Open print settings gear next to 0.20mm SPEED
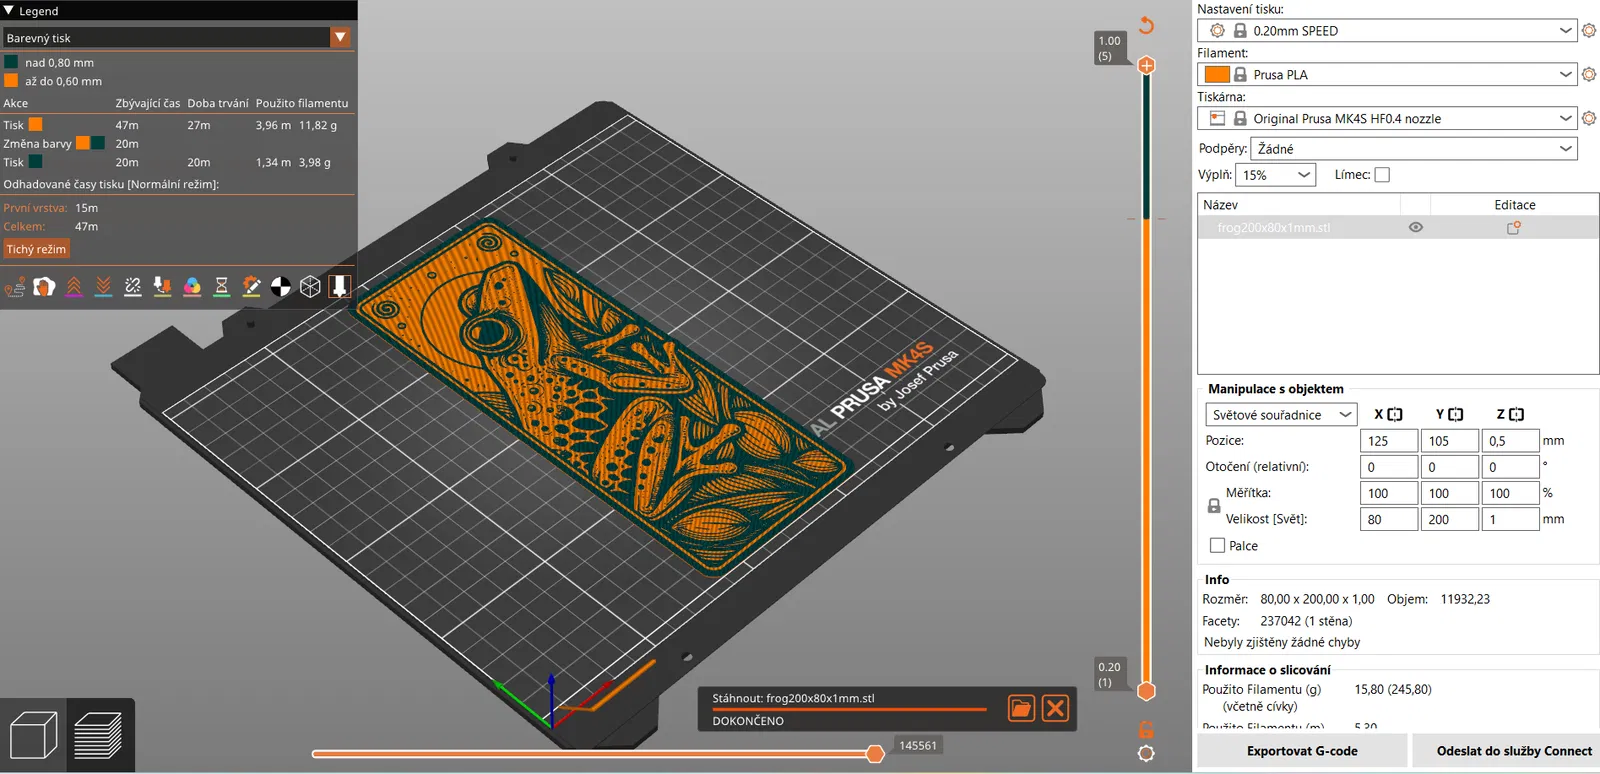 click(x=1589, y=30)
